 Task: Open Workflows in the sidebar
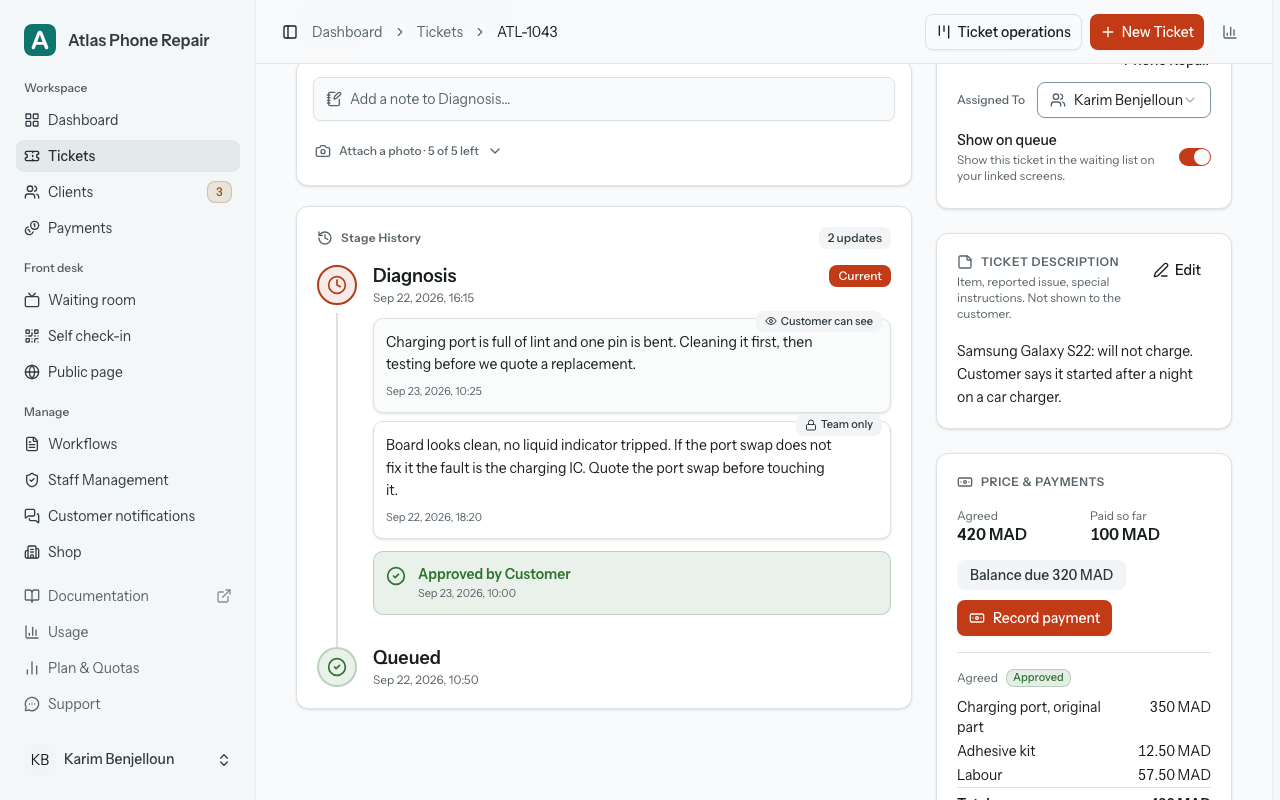tap(128, 444)
